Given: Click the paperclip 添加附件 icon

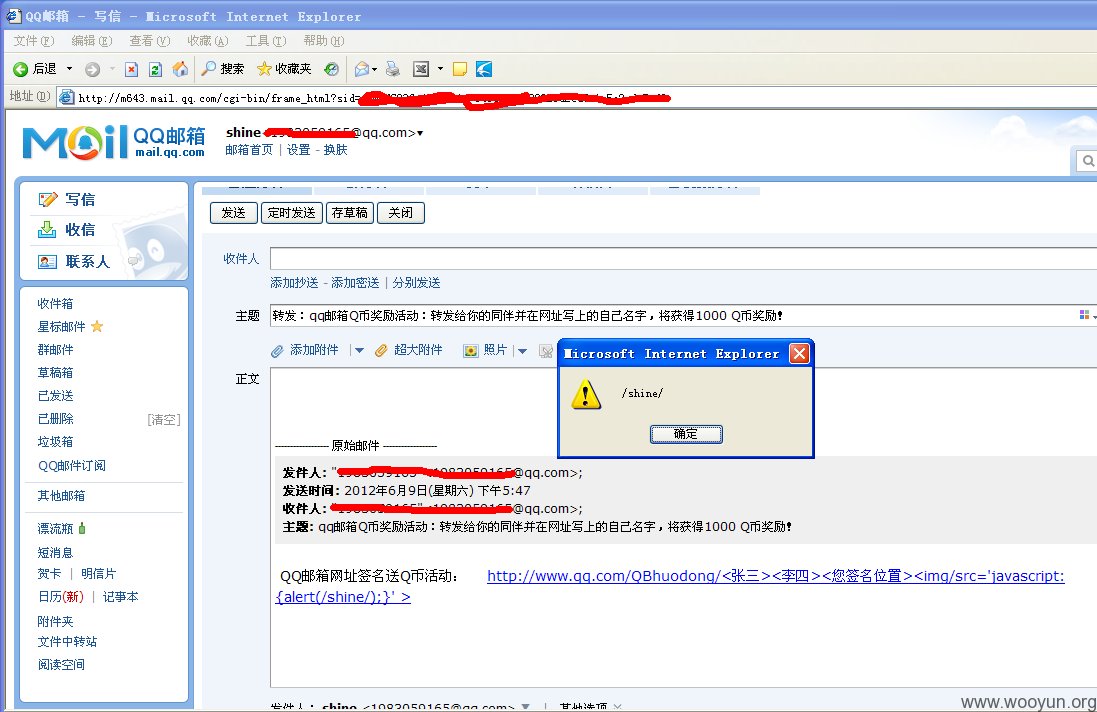Looking at the screenshot, I should click(278, 350).
